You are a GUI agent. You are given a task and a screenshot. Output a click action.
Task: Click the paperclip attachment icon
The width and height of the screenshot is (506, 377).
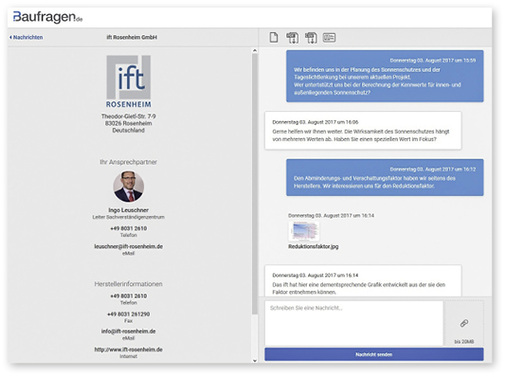coord(464,323)
